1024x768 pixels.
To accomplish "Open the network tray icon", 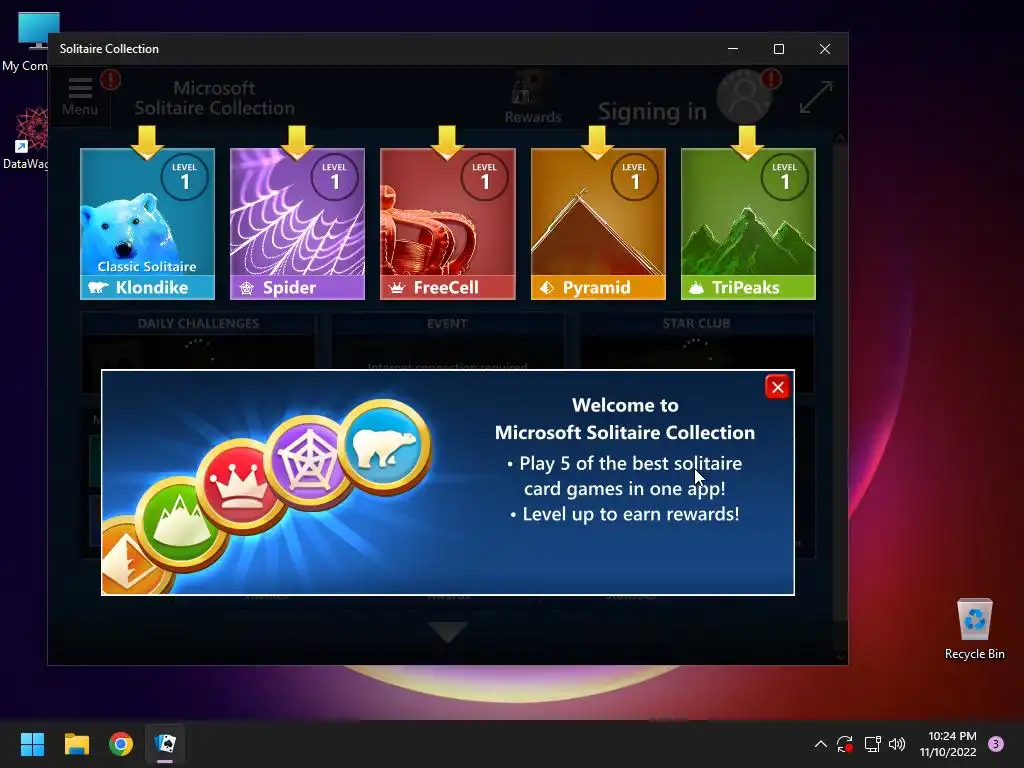I will tap(872, 744).
